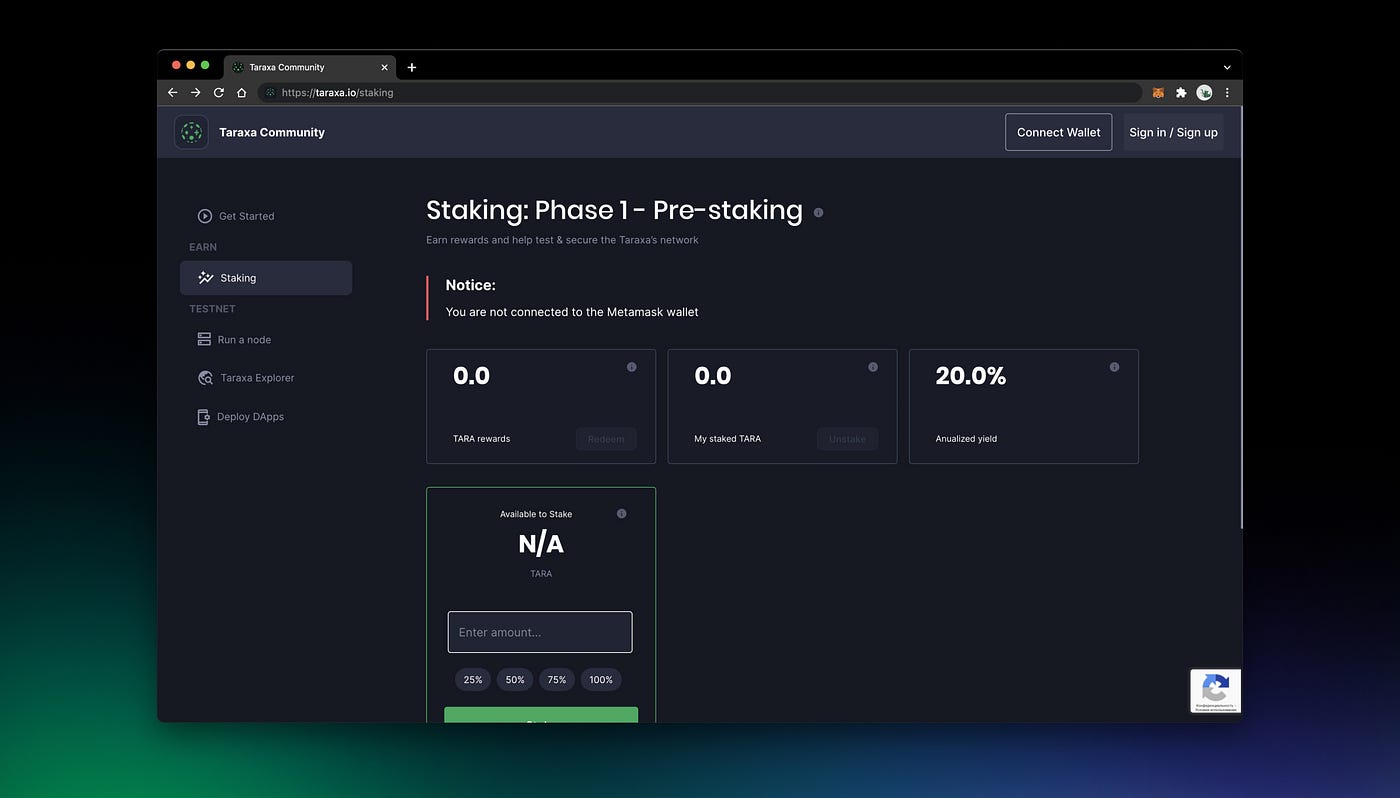1400x798 pixels.
Task: Click the browser forward arrow
Action: tap(195, 92)
